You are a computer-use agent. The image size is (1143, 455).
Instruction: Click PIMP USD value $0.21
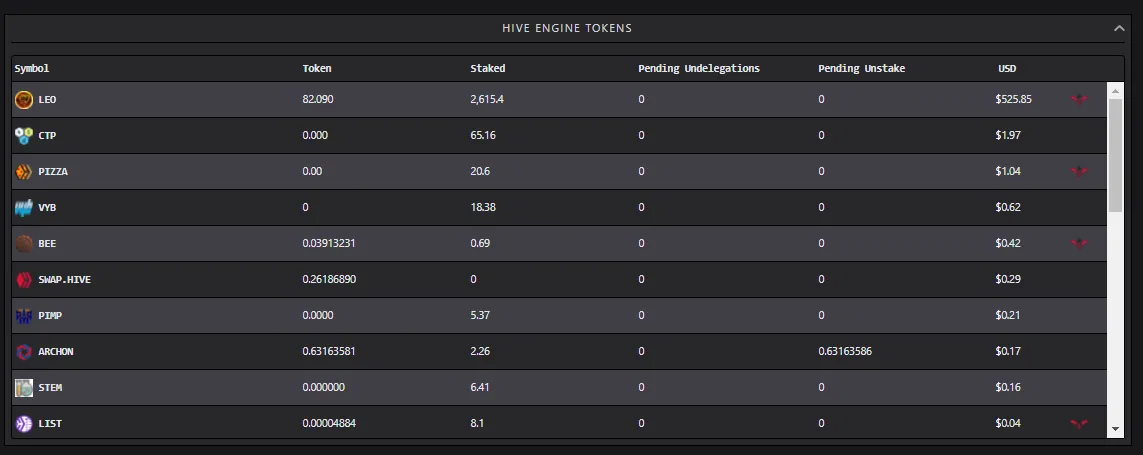click(1008, 315)
